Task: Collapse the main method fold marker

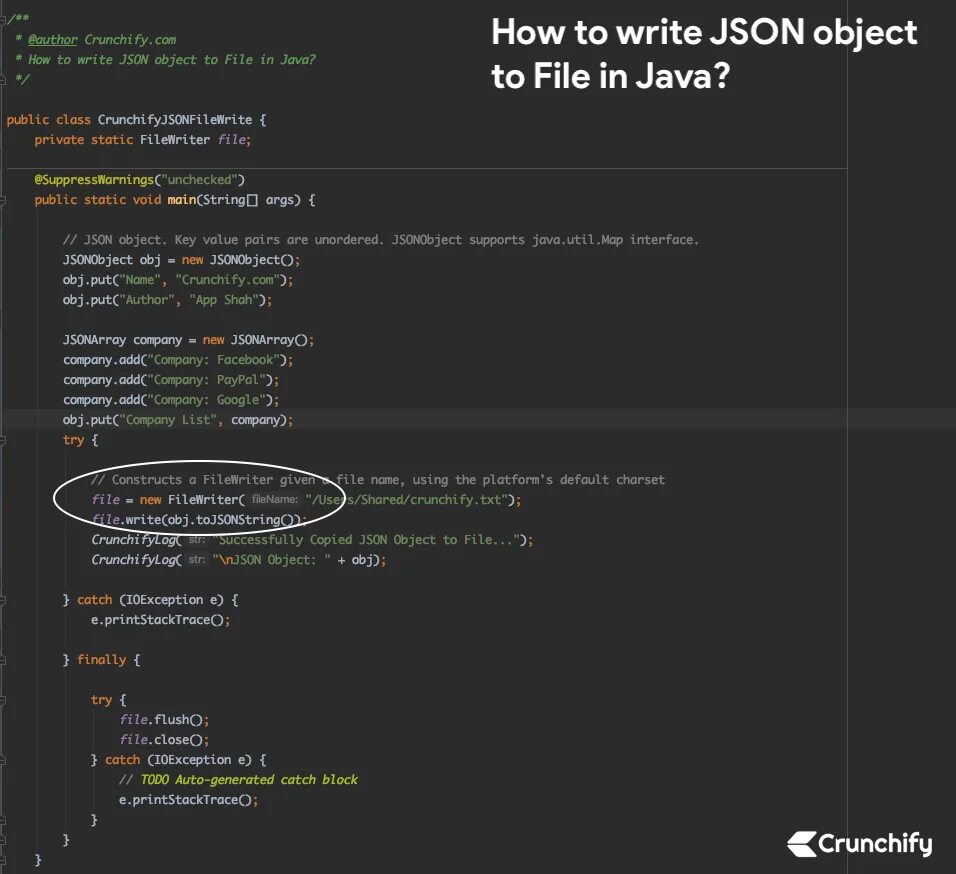Action: point(2,200)
